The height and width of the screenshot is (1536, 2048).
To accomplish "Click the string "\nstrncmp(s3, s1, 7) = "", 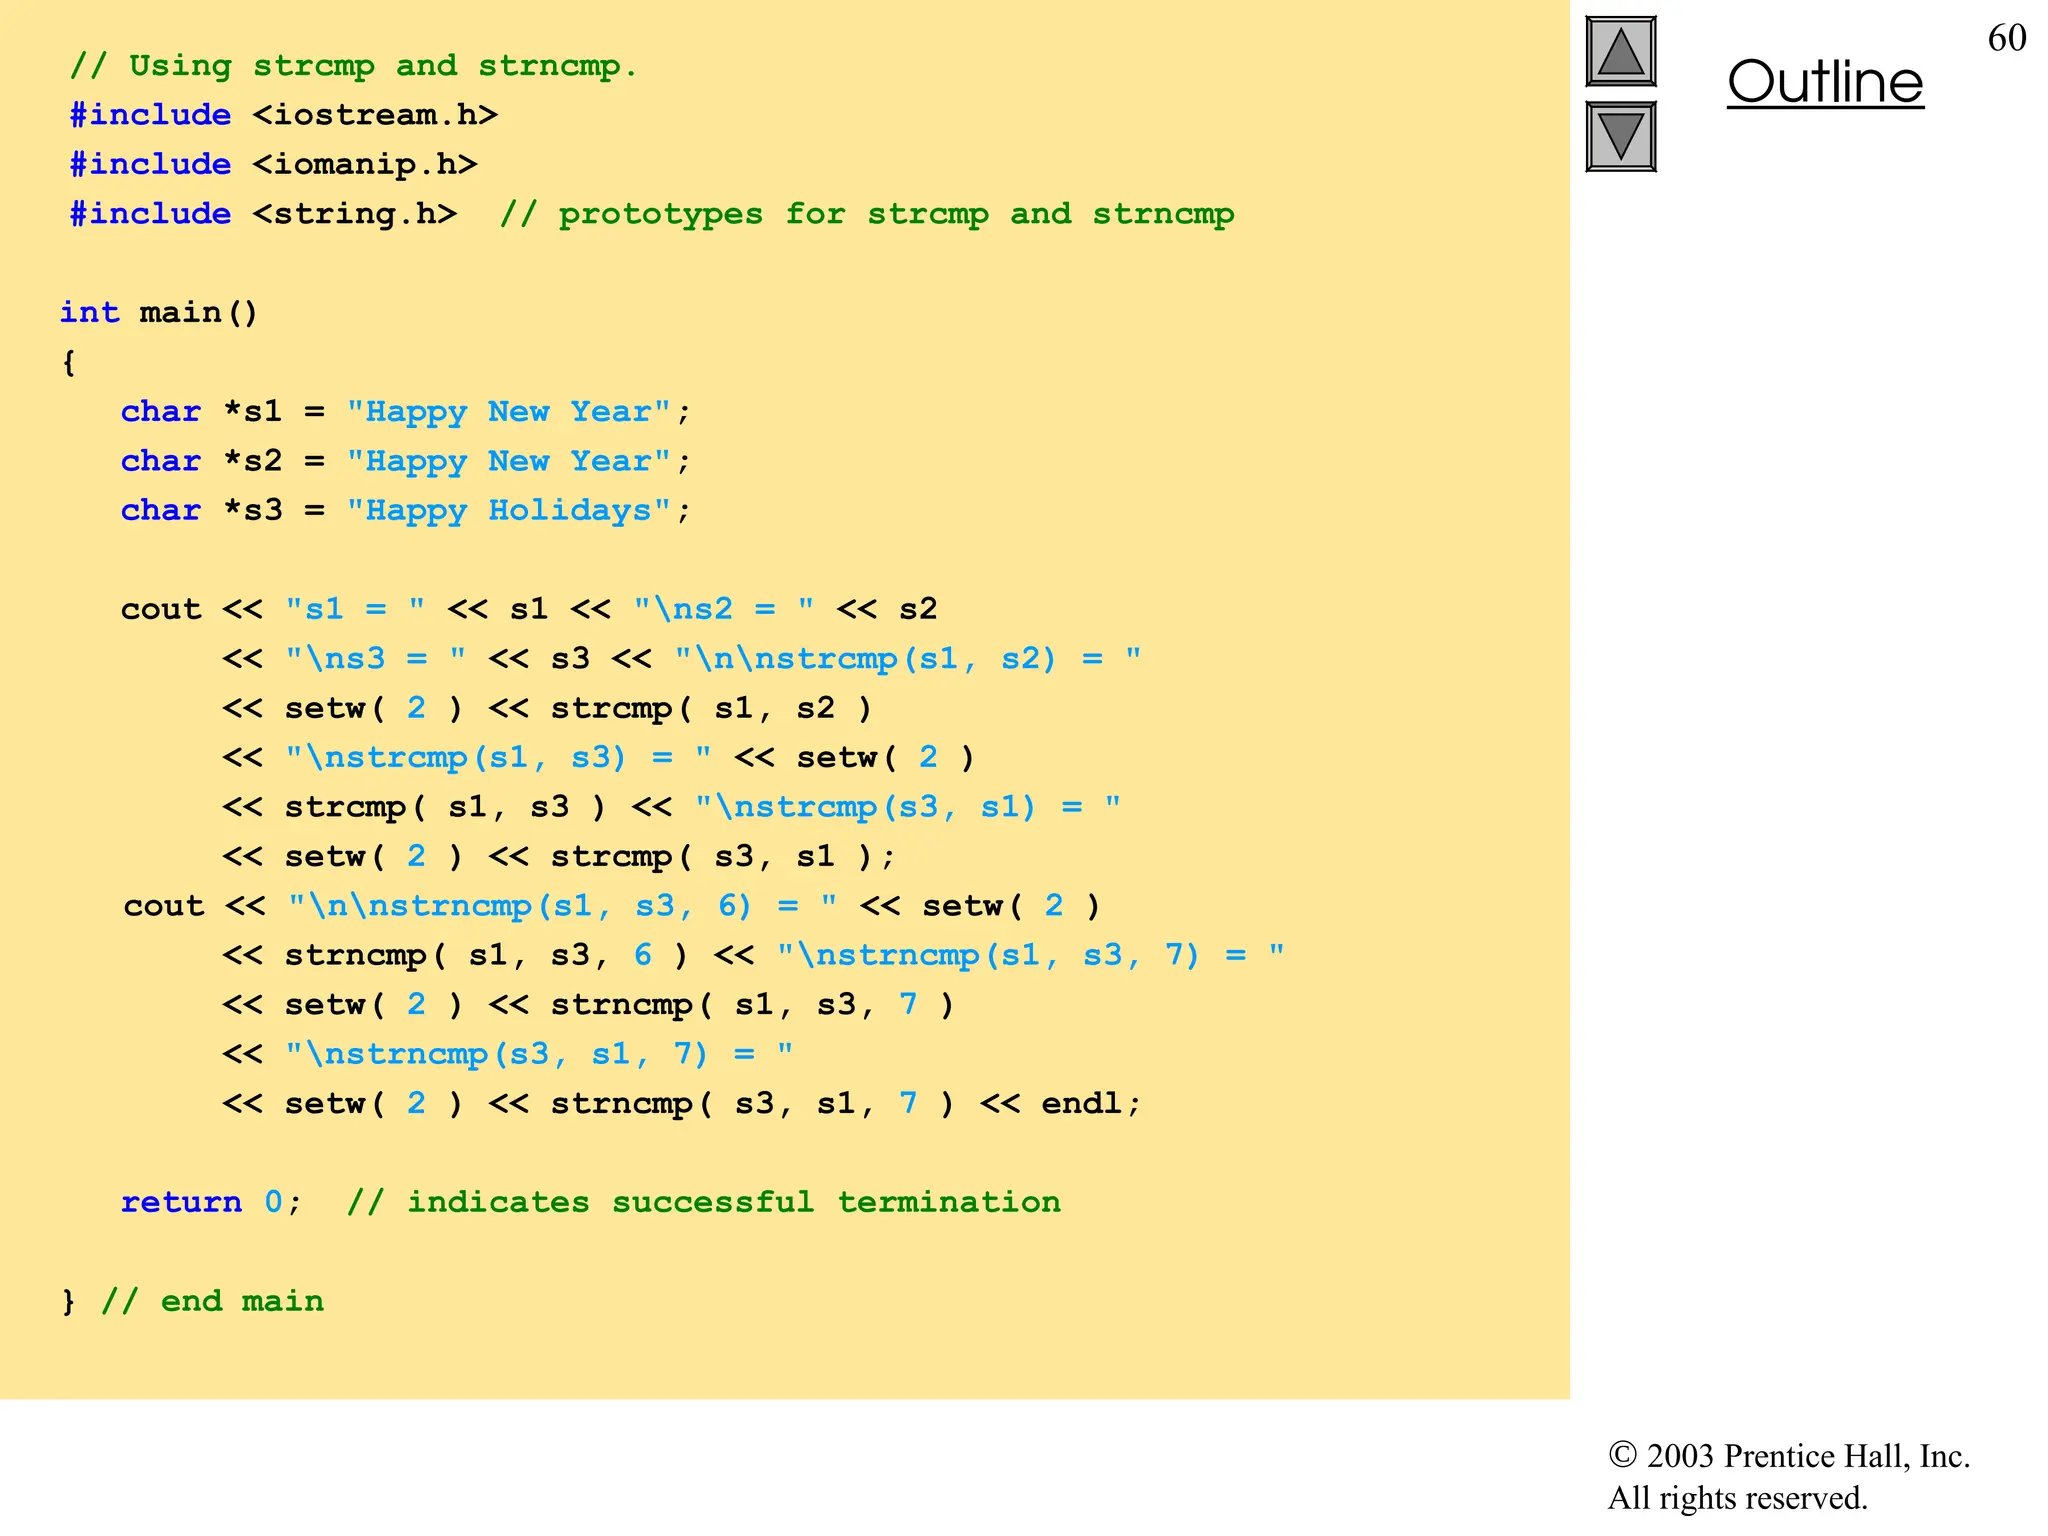I will pyautogui.click(x=539, y=1053).
